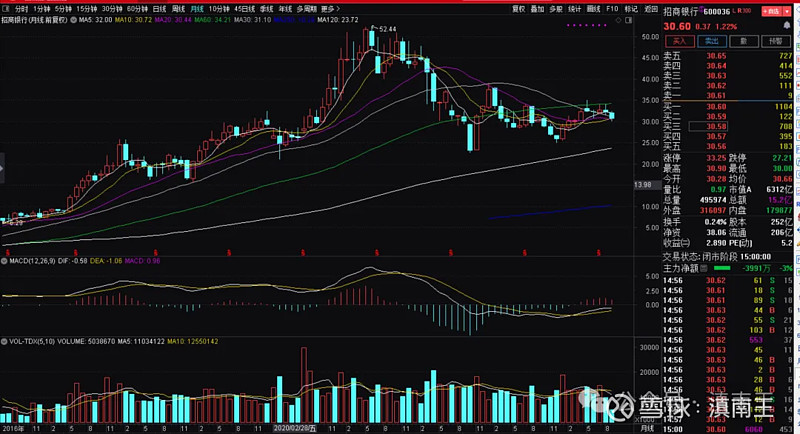Click stock code 600036
Image resolution: width=800 pixels, height=434 pixels.
(x=716, y=11)
